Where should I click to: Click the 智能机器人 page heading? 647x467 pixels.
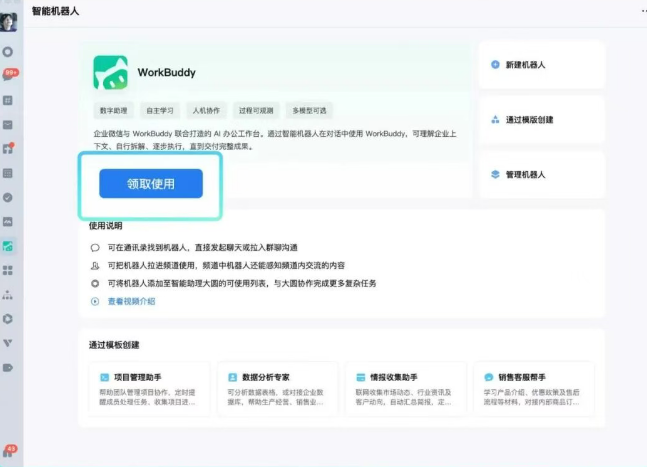pyautogui.click(x=55, y=11)
